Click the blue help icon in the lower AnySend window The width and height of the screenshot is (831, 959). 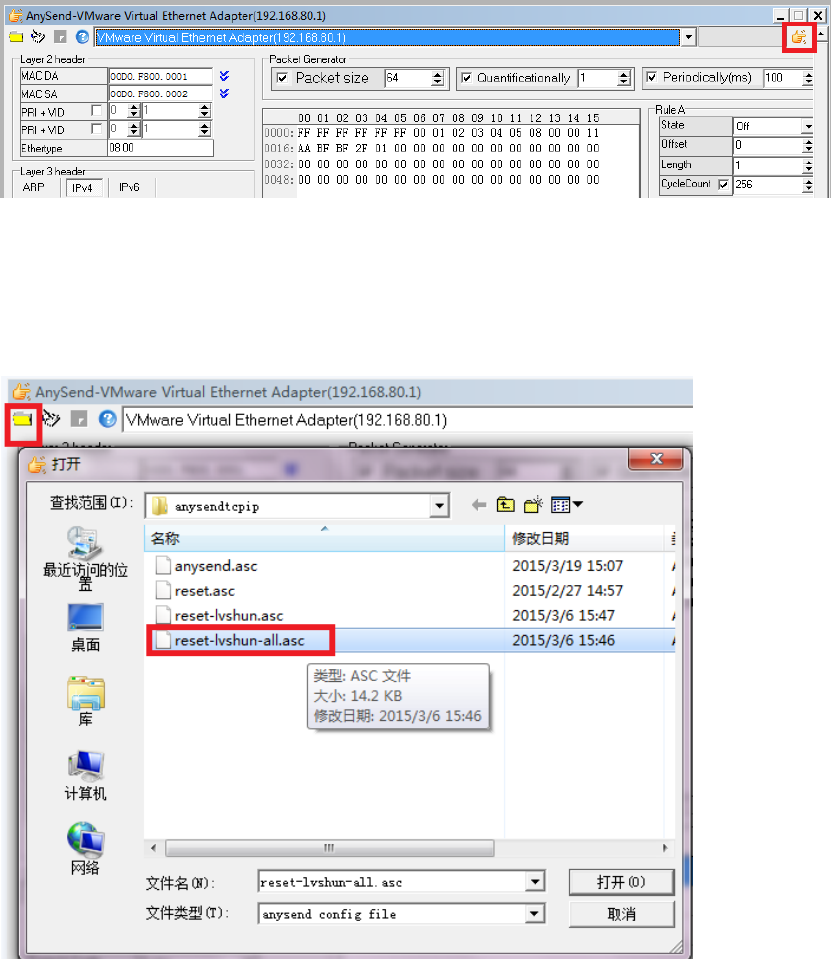point(108,419)
